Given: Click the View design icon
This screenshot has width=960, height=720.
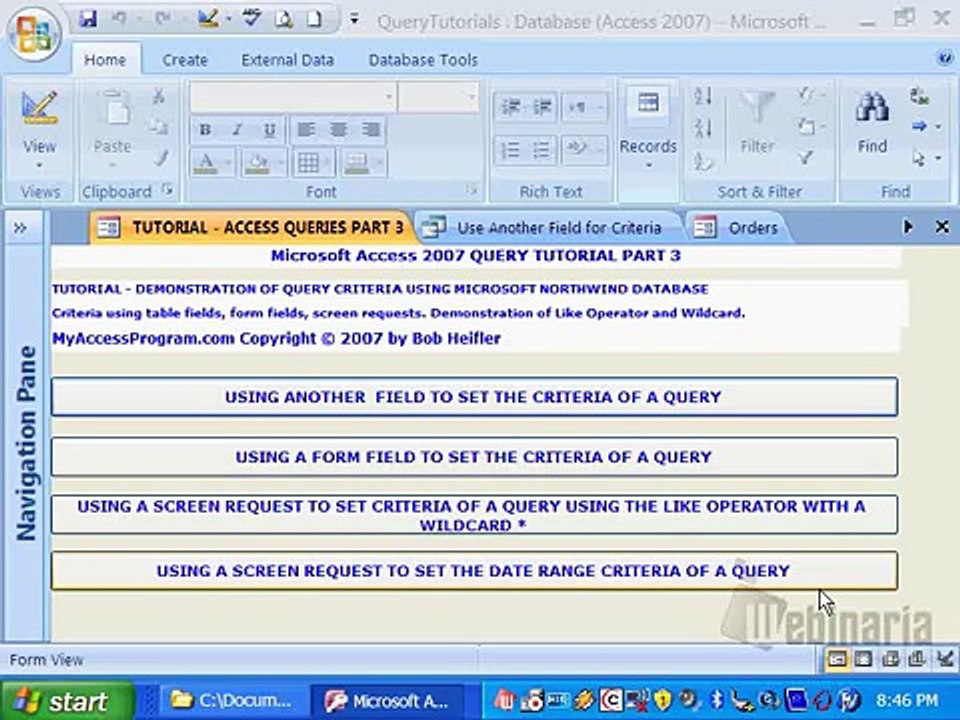Looking at the screenshot, I should pos(39,108).
